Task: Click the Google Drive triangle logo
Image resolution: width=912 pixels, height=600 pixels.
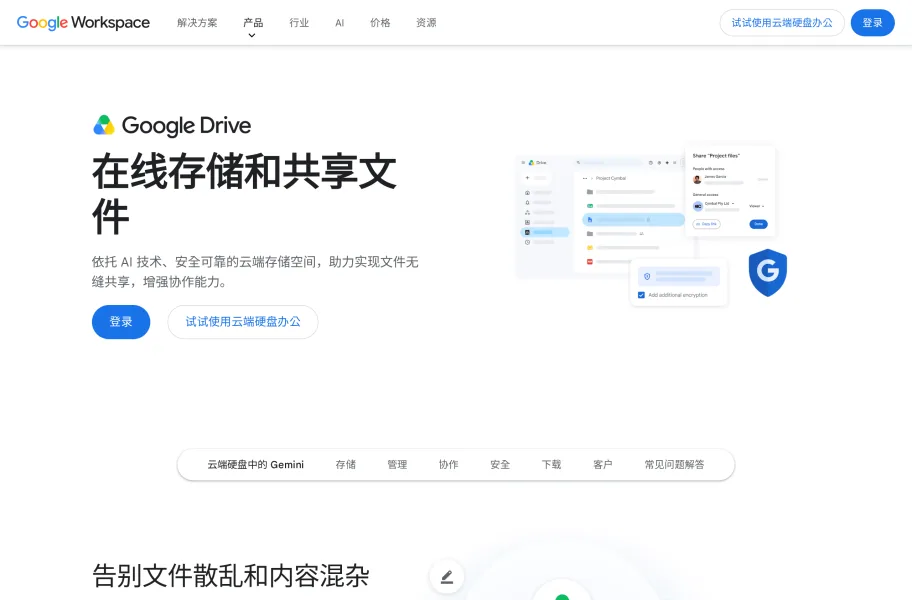Action: click(104, 125)
